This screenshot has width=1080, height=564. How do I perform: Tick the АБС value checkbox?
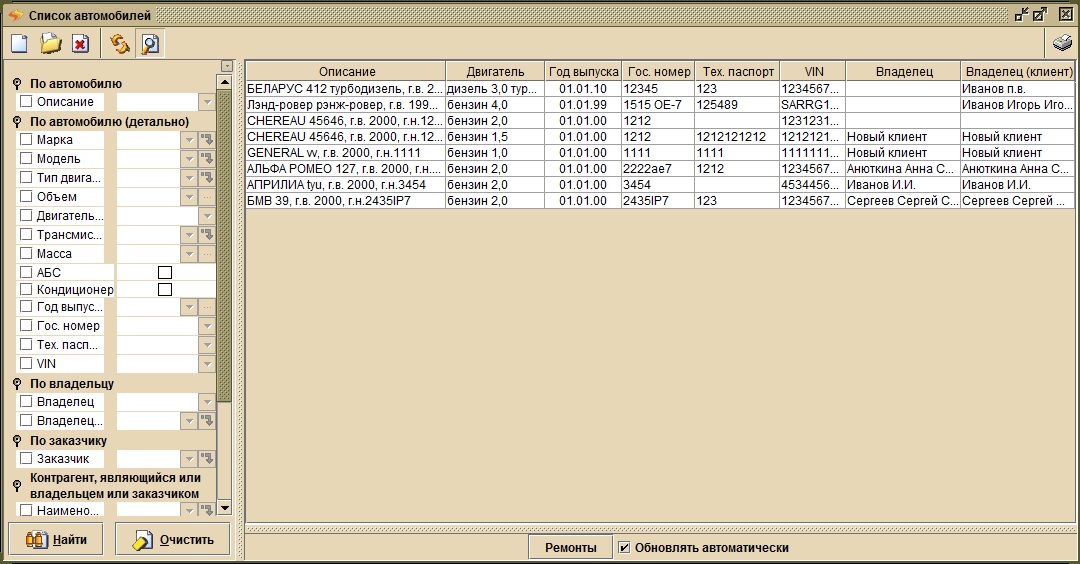point(165,273)
